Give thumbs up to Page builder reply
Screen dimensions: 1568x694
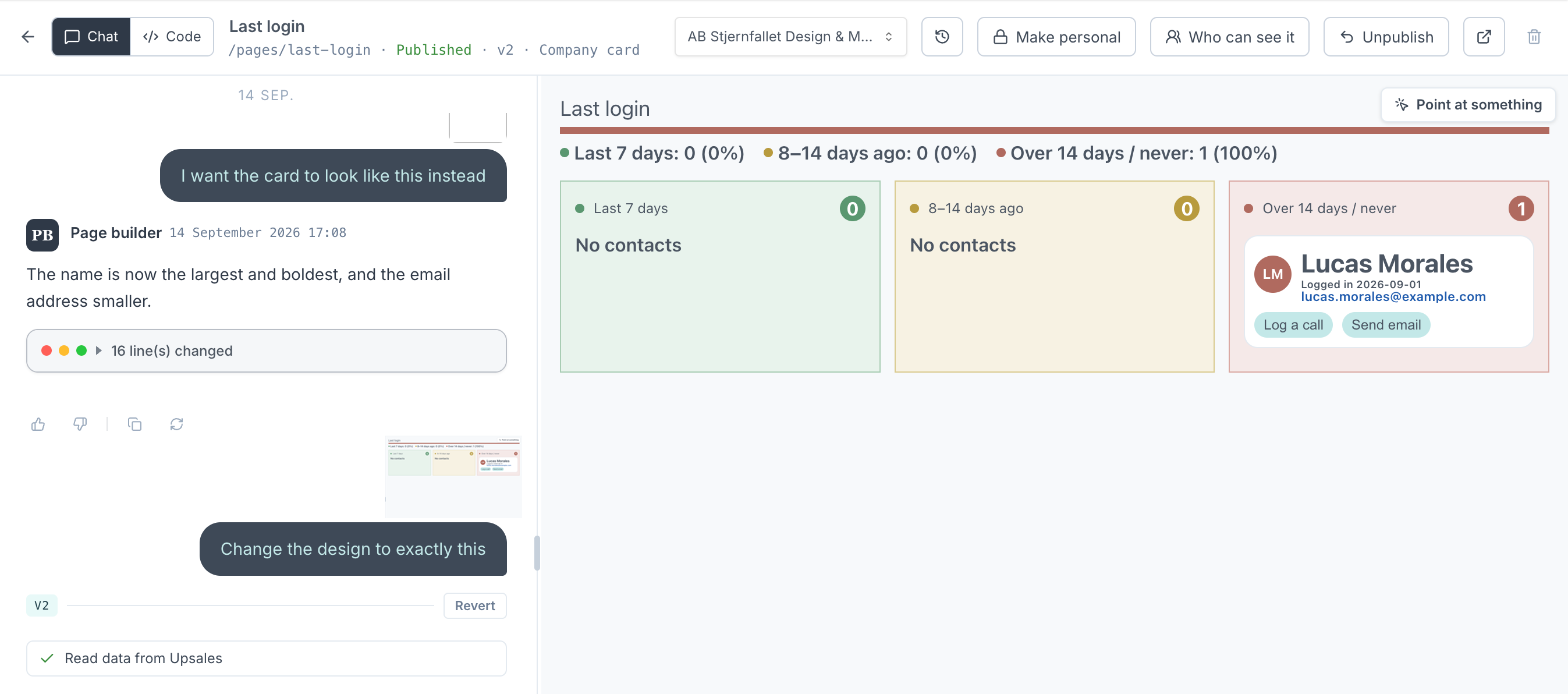pos(38,424)
